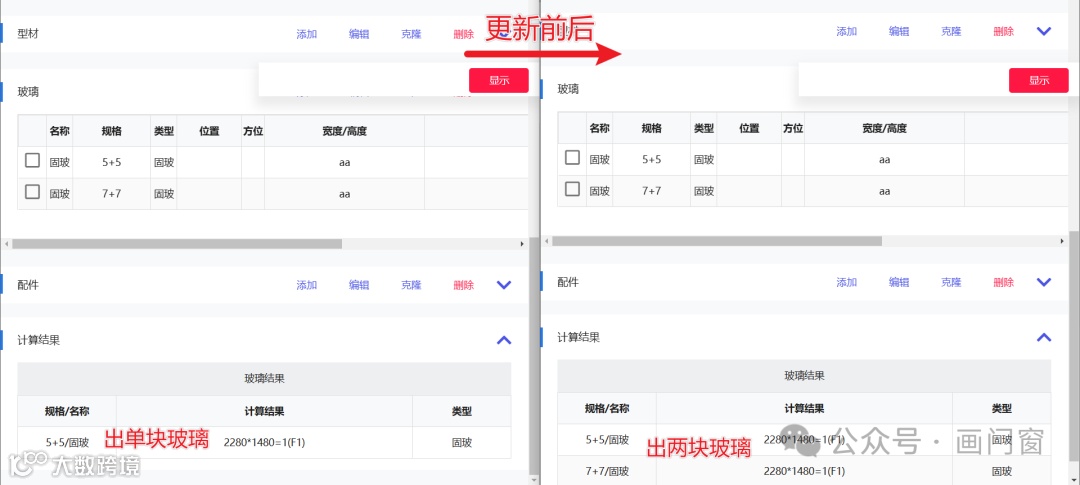The height and width of the screenshot is (485, 1080).
Task: Click the 配件 section title in left pane
Action: [28, 285]
